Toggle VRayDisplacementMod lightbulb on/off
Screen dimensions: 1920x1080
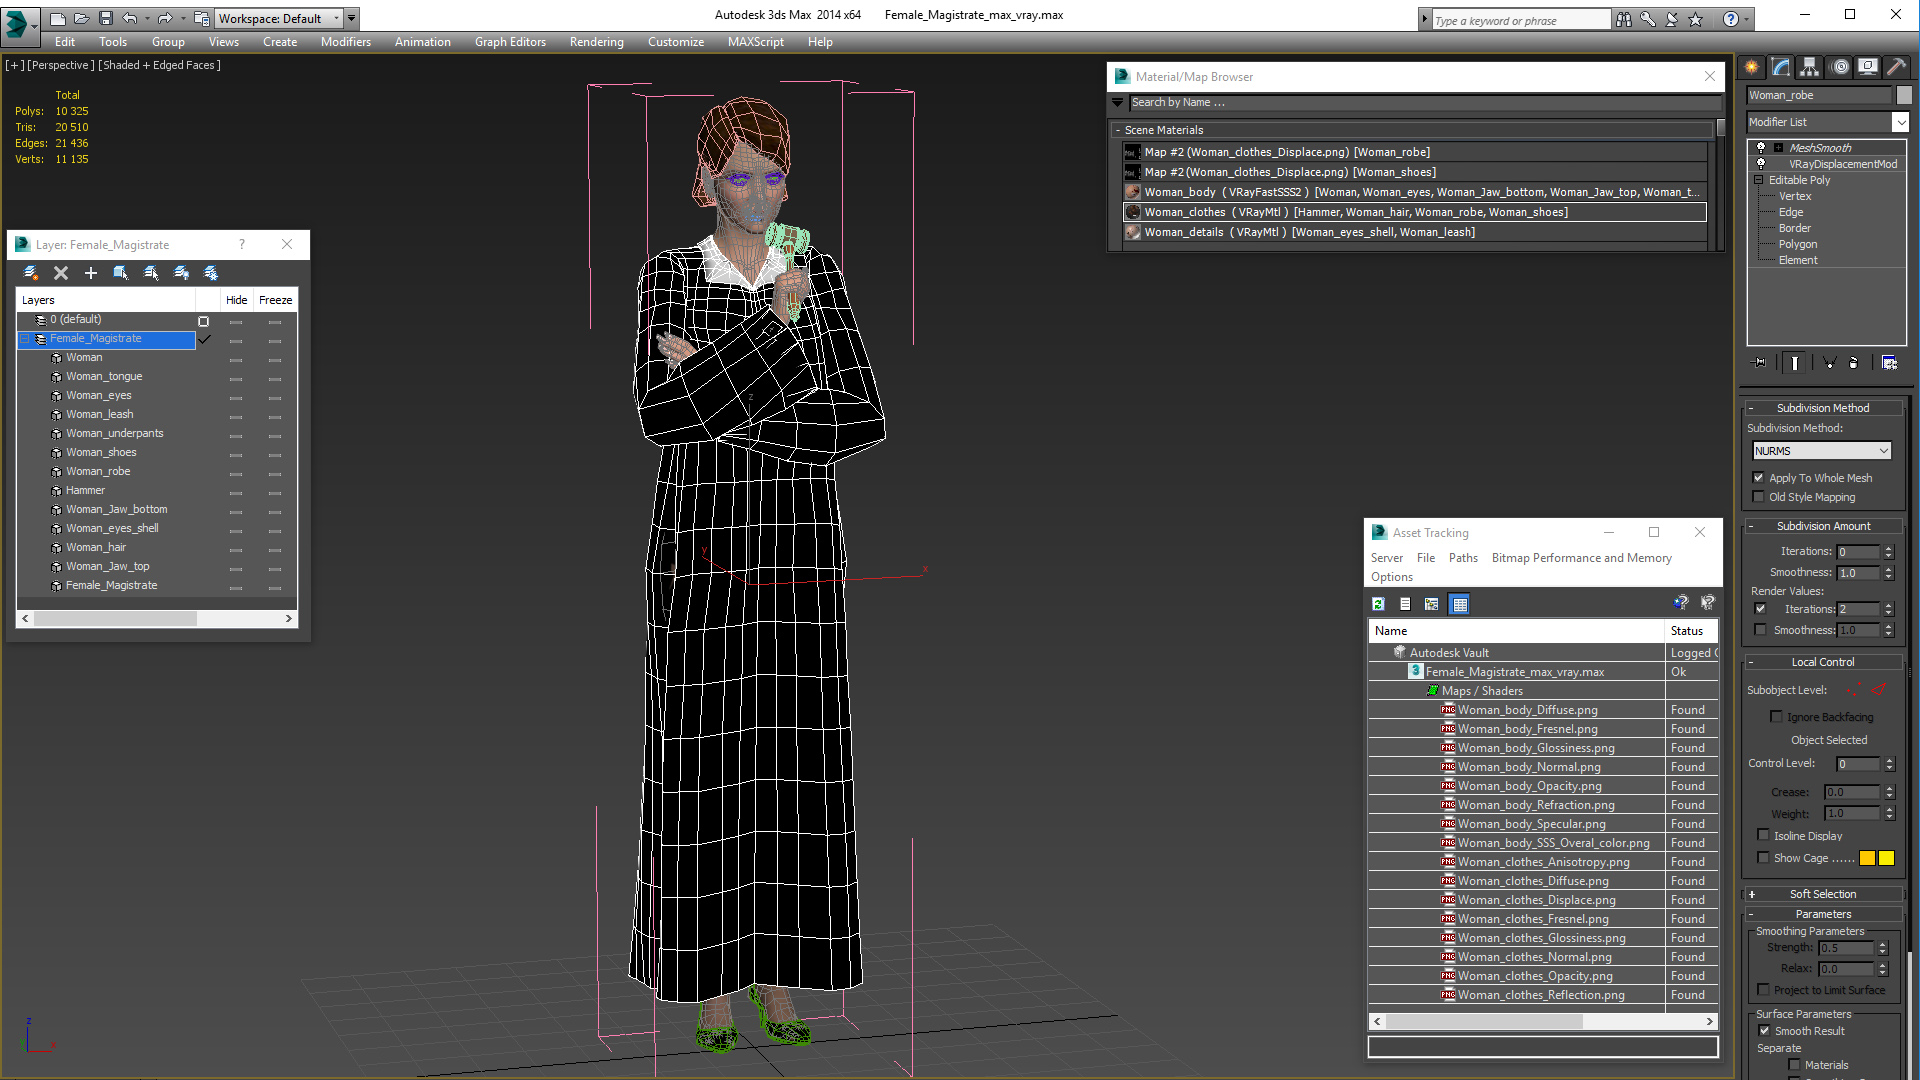(1761, 164)
